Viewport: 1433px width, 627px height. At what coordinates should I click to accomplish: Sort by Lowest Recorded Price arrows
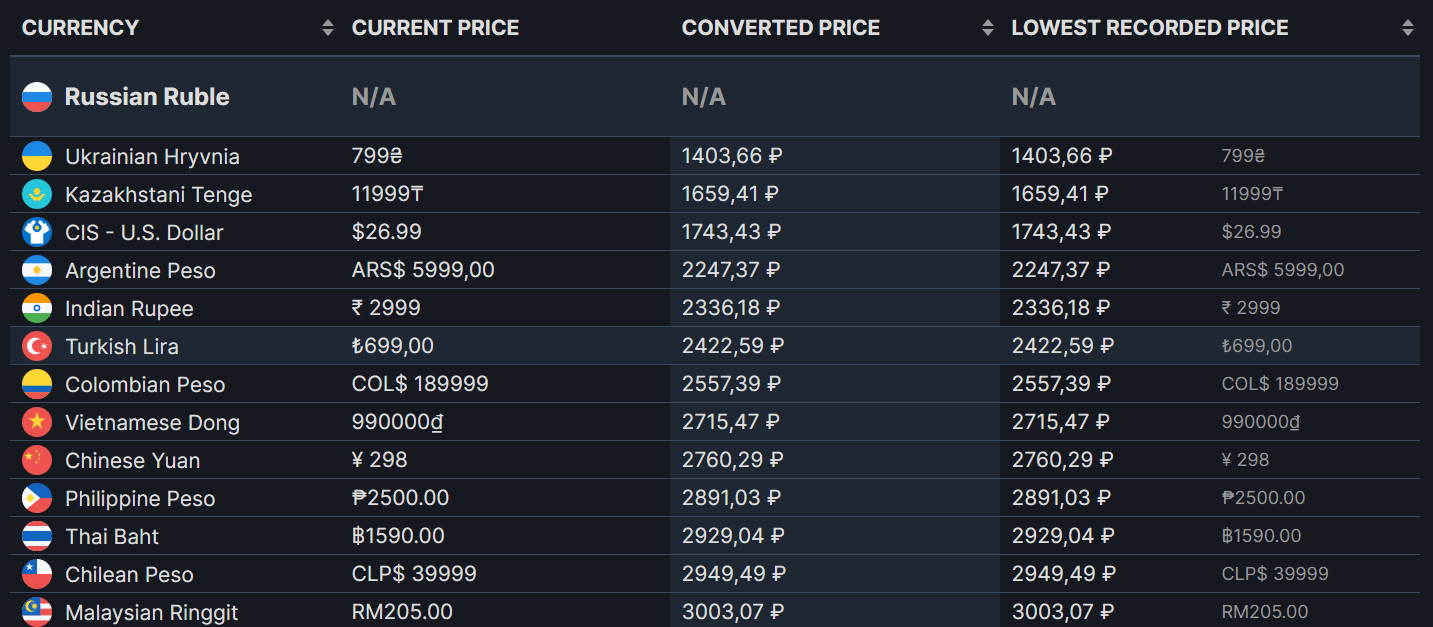tap(1408, 28)
